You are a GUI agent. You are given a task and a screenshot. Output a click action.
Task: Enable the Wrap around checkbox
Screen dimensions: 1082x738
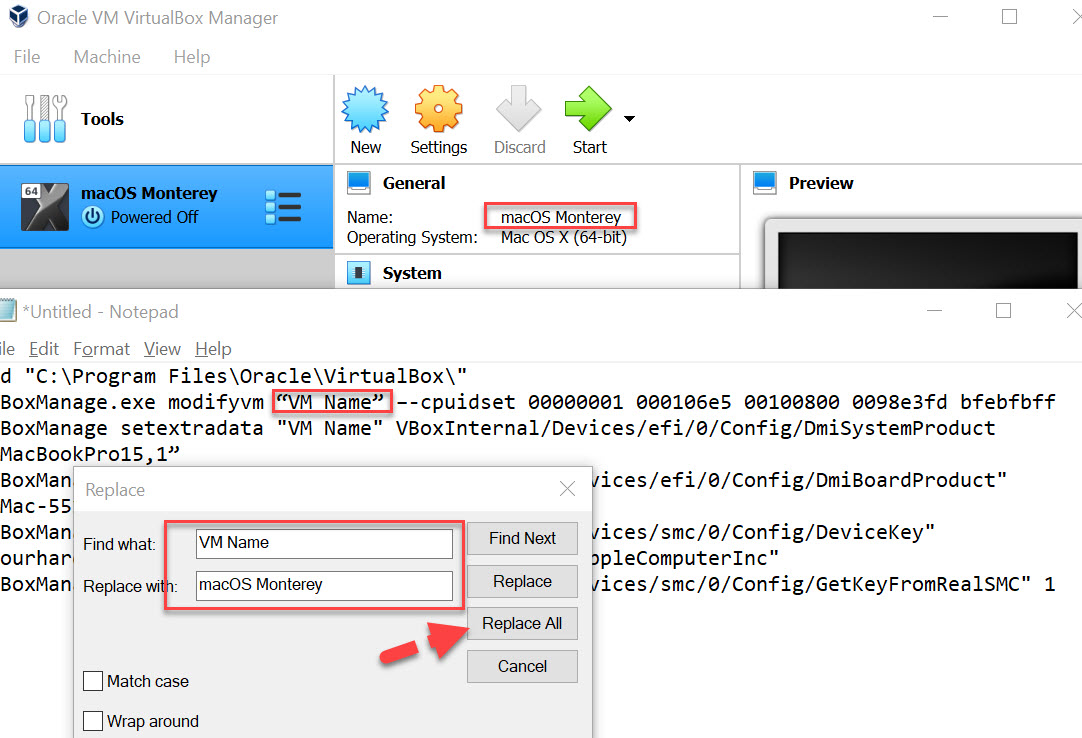tap(93, 721)
